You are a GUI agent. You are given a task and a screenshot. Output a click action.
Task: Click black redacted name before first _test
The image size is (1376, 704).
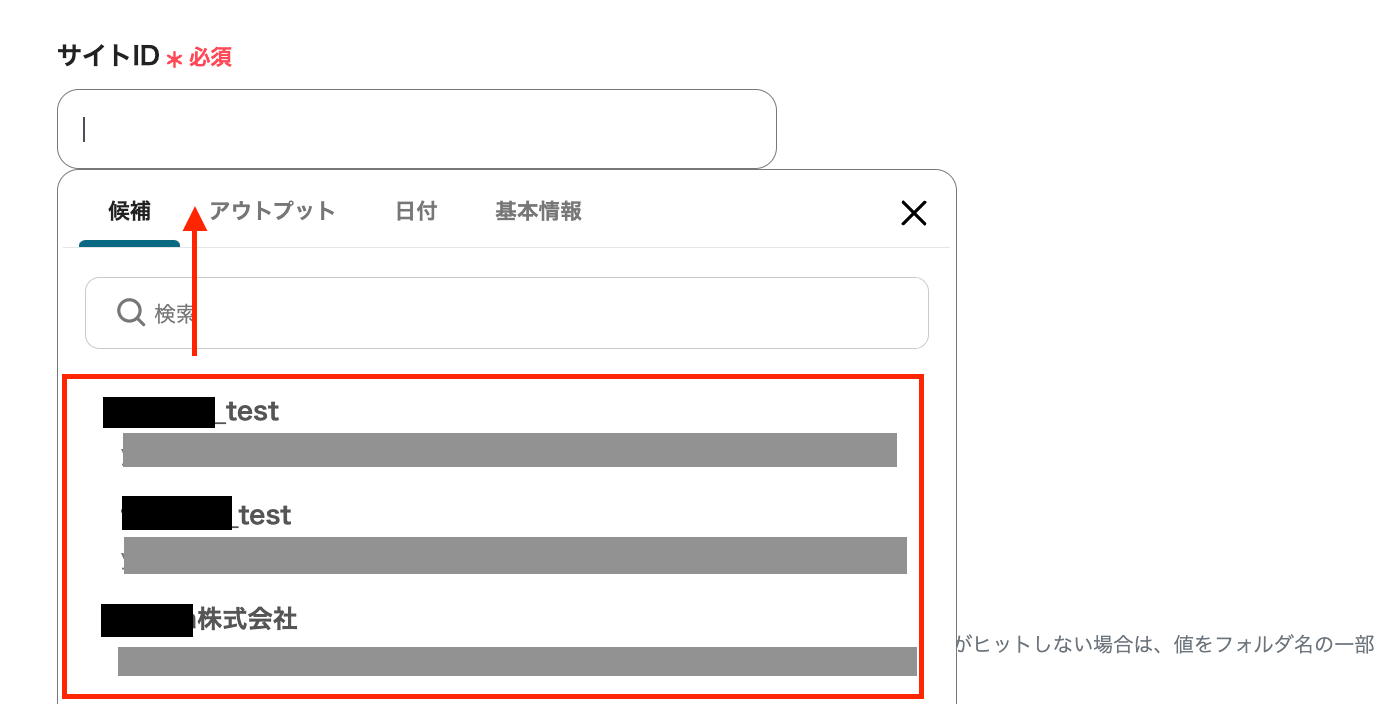(159, 412)
